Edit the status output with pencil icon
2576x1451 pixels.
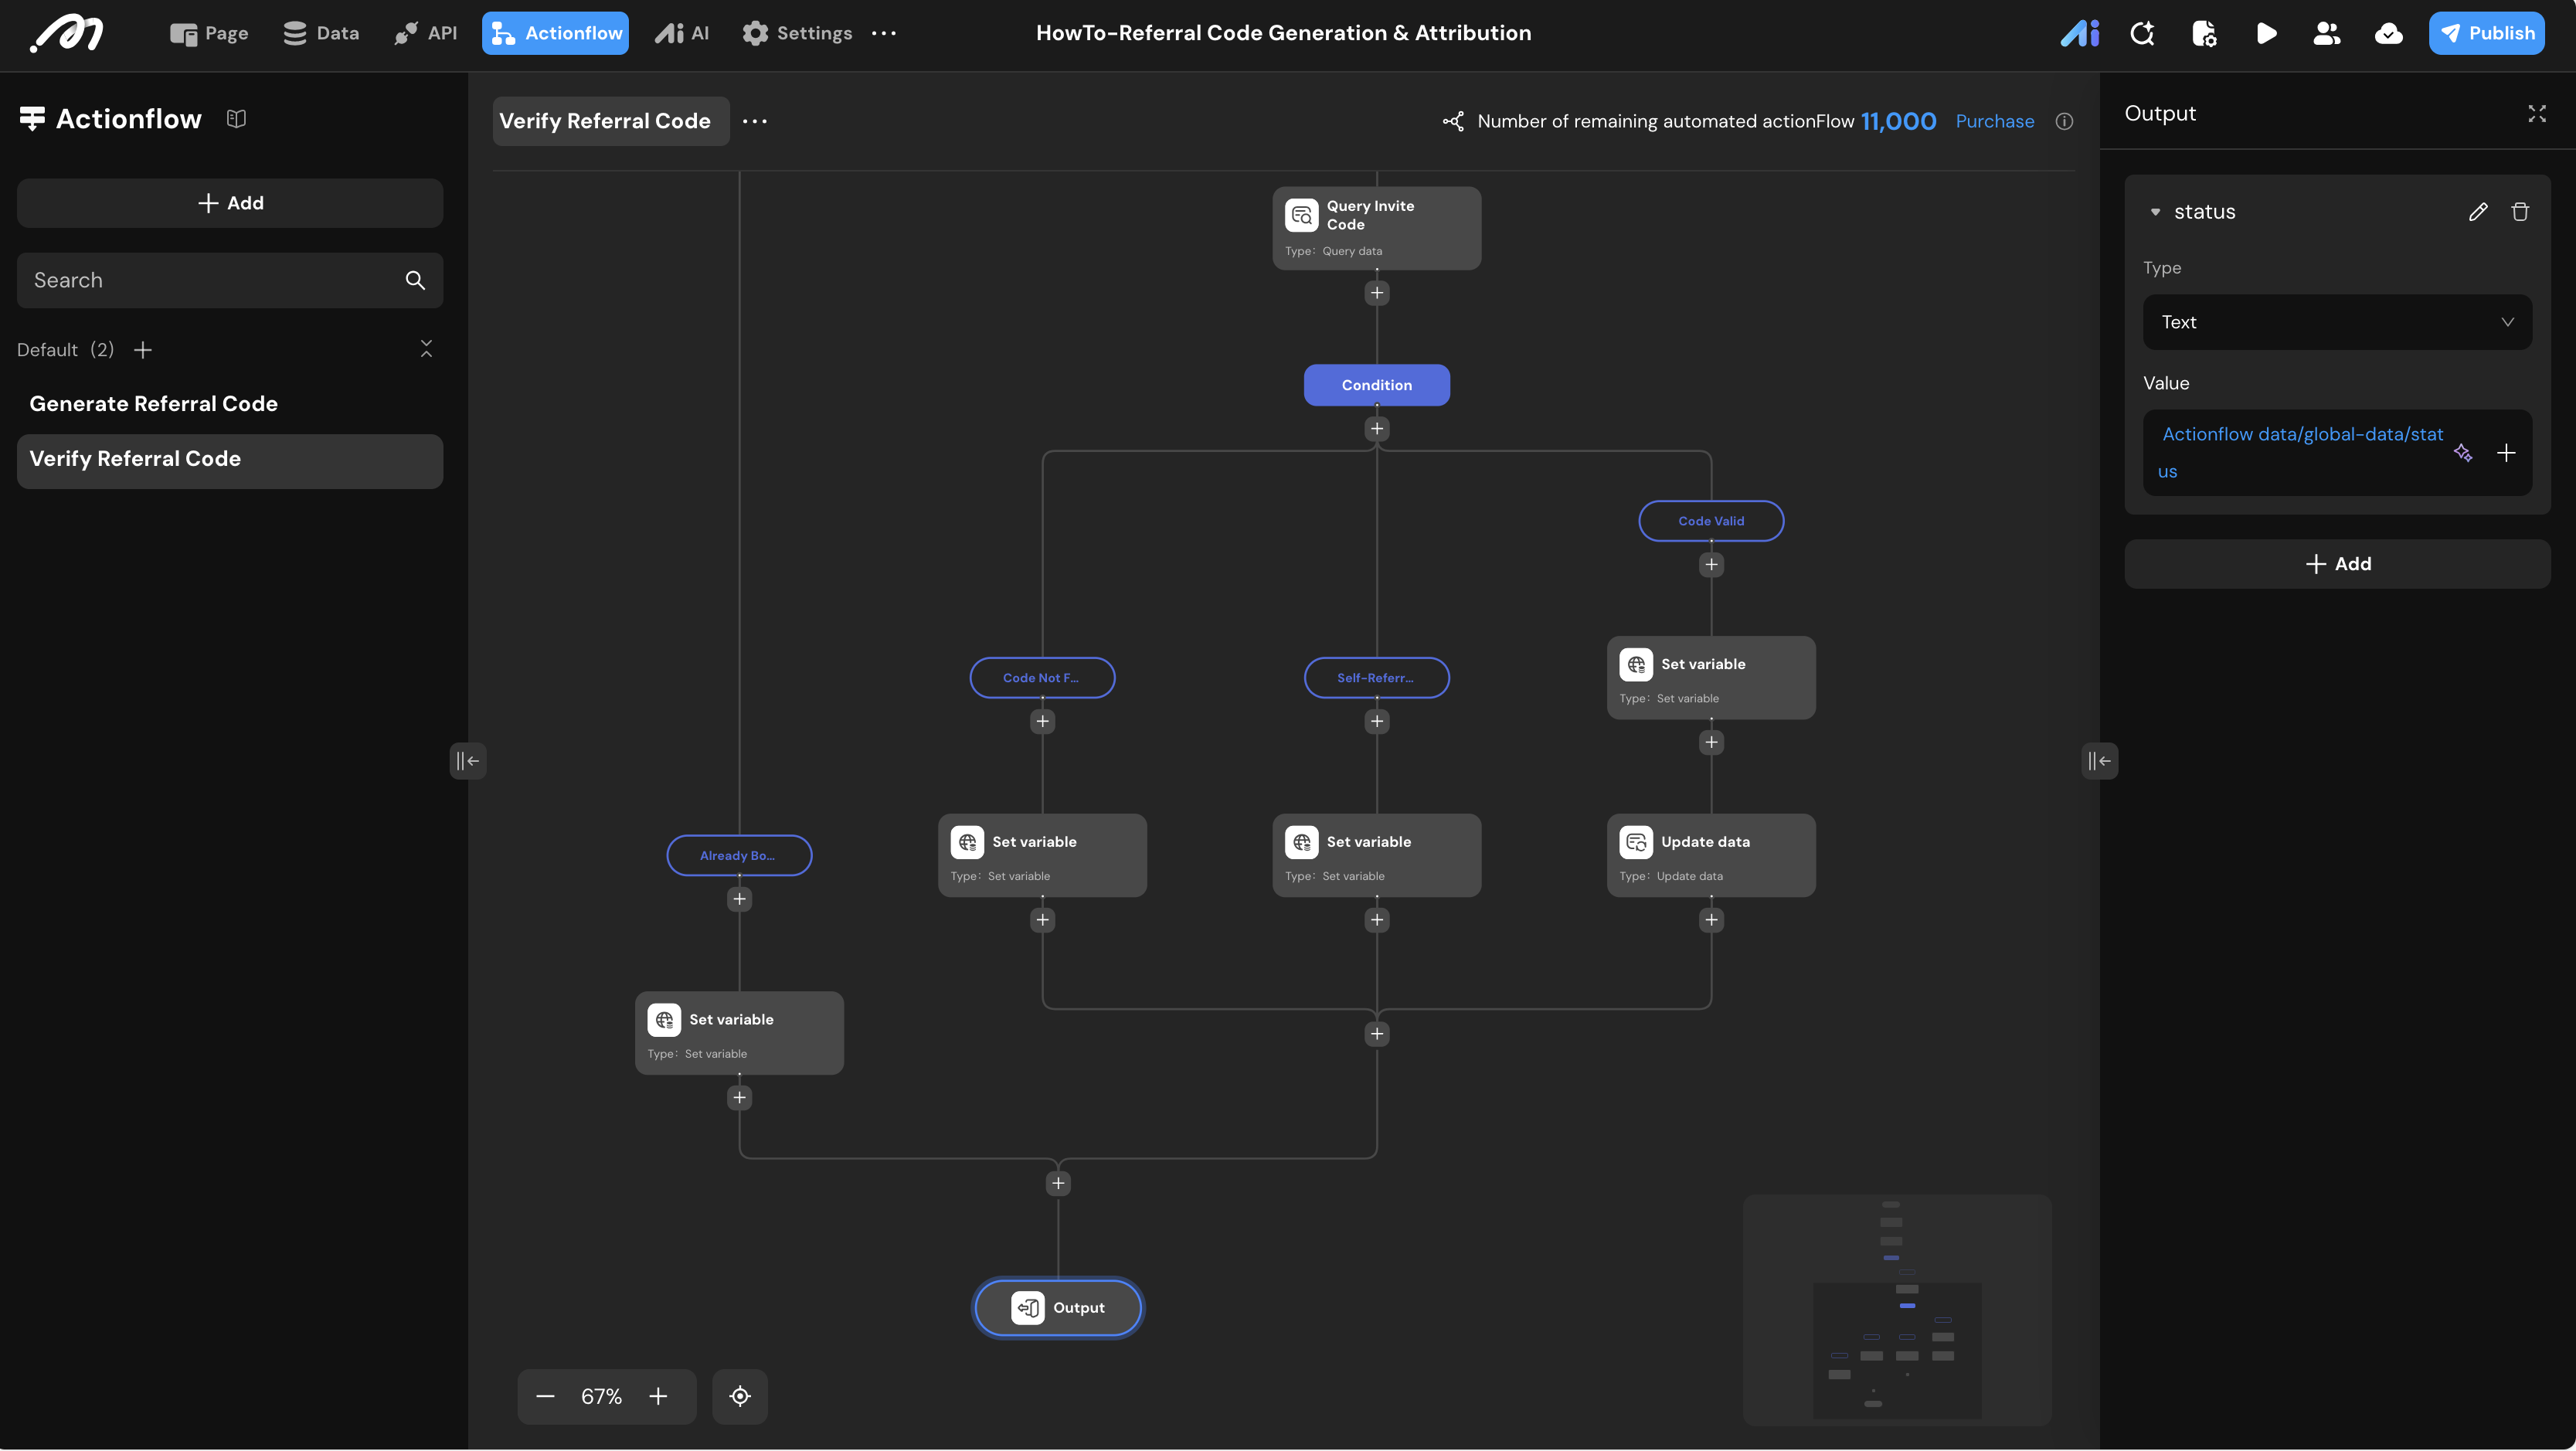coord(2477,212)
